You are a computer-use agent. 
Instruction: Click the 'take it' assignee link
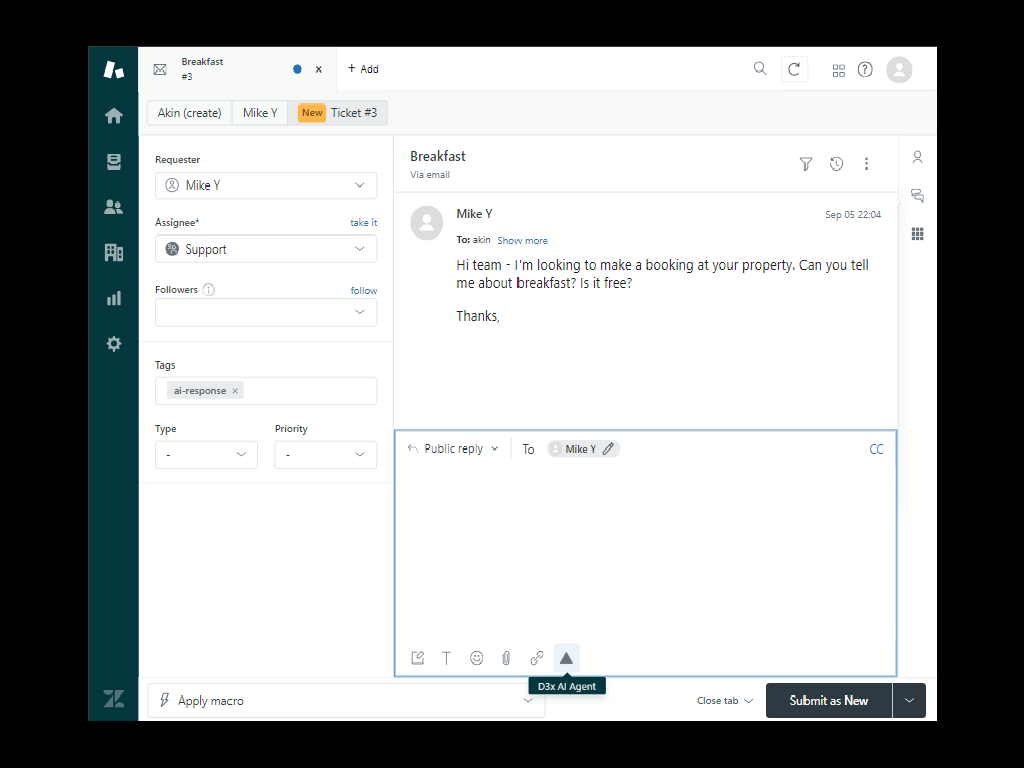click(x=363, y=223)
